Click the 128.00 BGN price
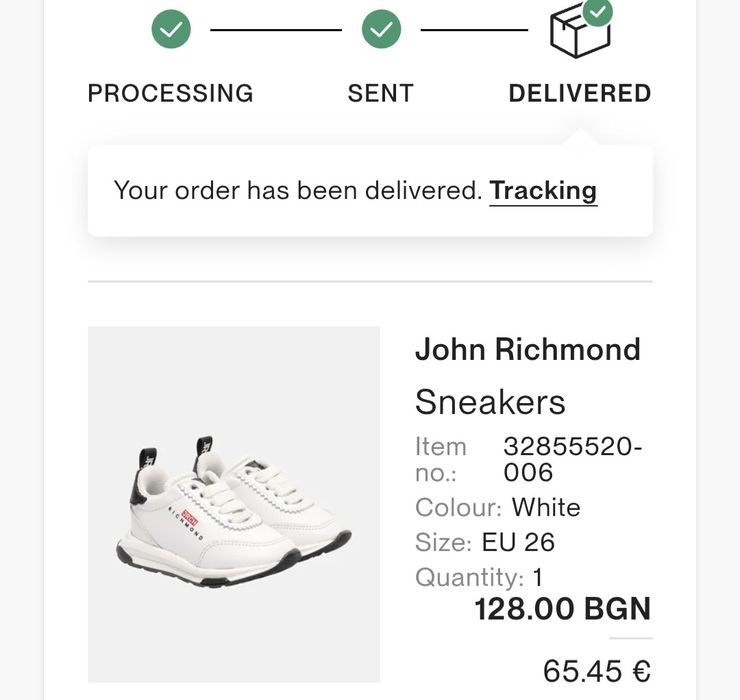The image size is (740, 700). tap(562, 609)
